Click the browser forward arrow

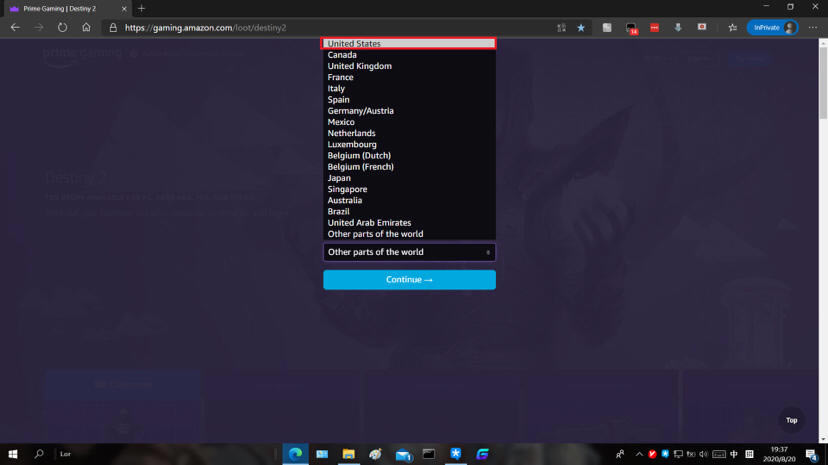pyautogui.click(x=39, y=27)
